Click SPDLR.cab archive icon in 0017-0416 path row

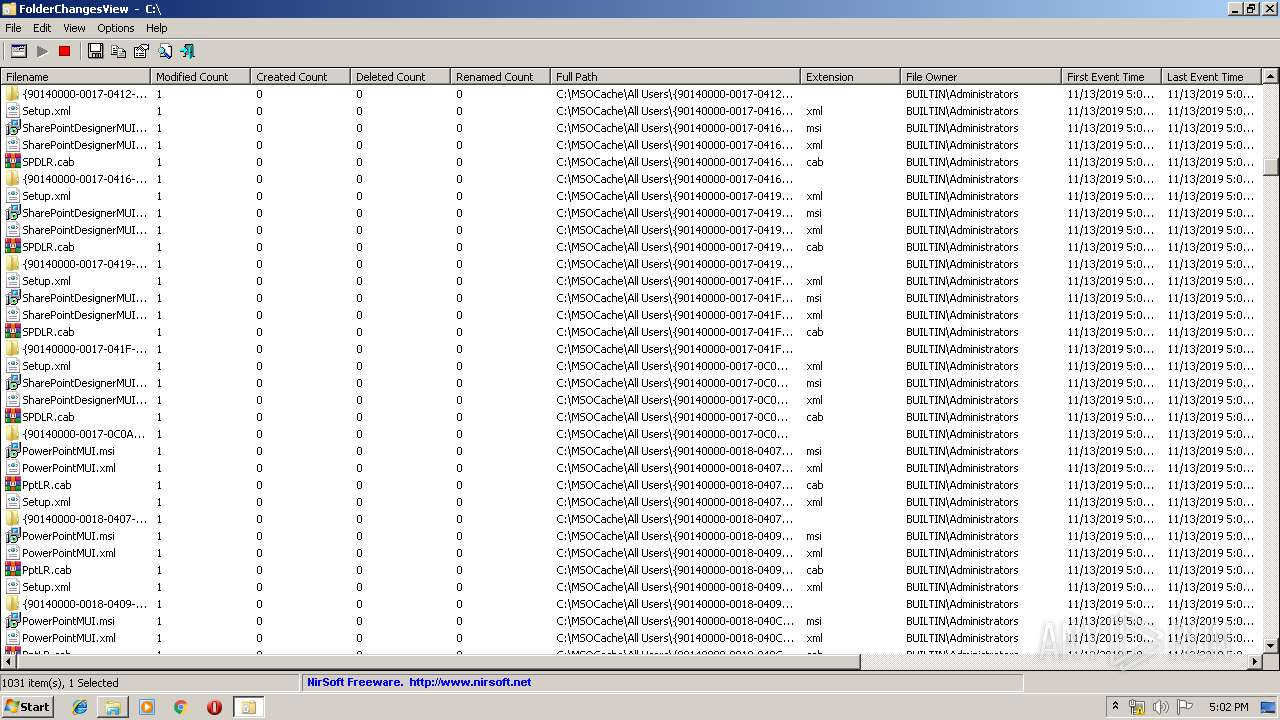click(x=12, y=162)
